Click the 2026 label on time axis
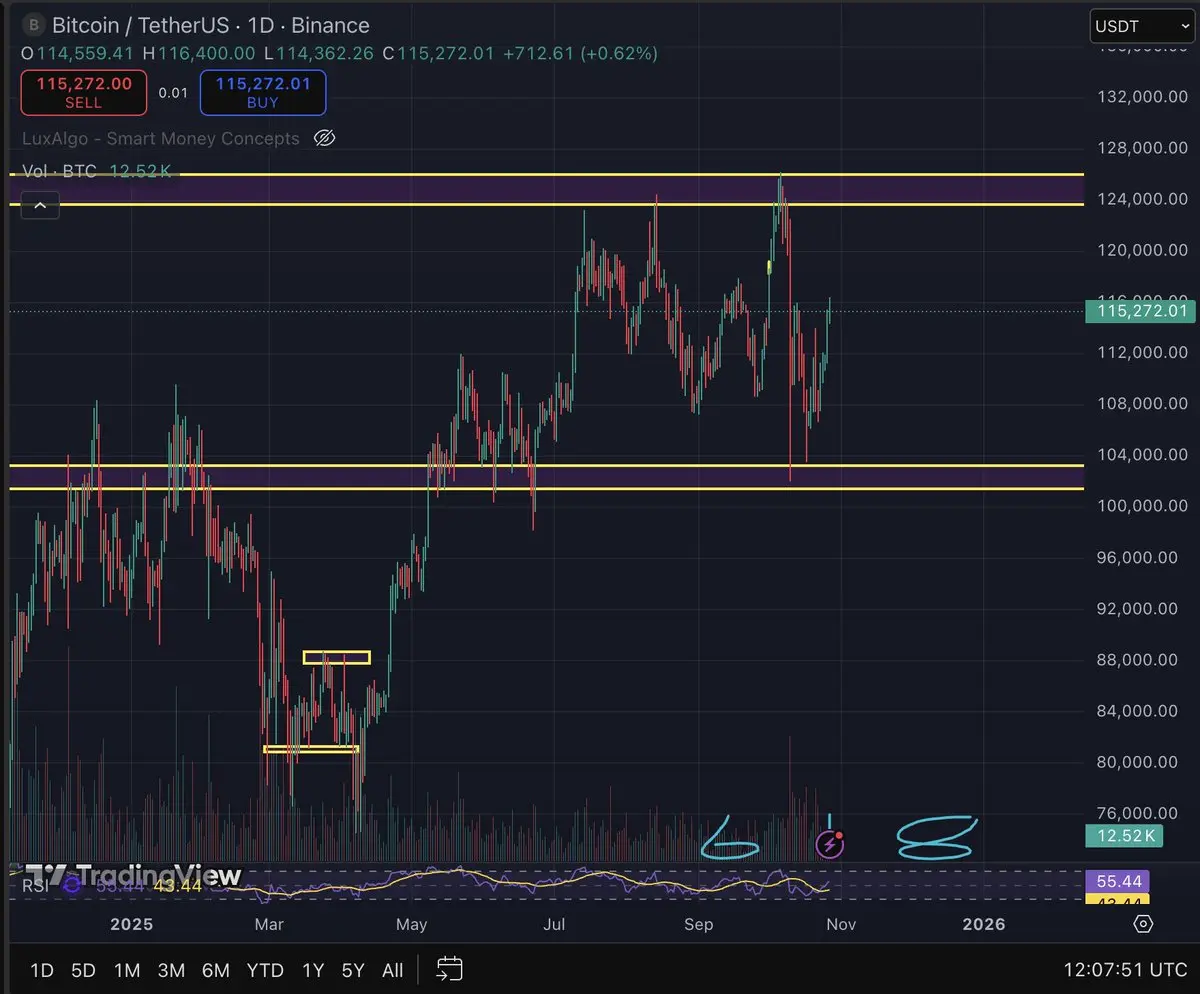The height and width of the screenshot is (994, 1200). point(984,924)
